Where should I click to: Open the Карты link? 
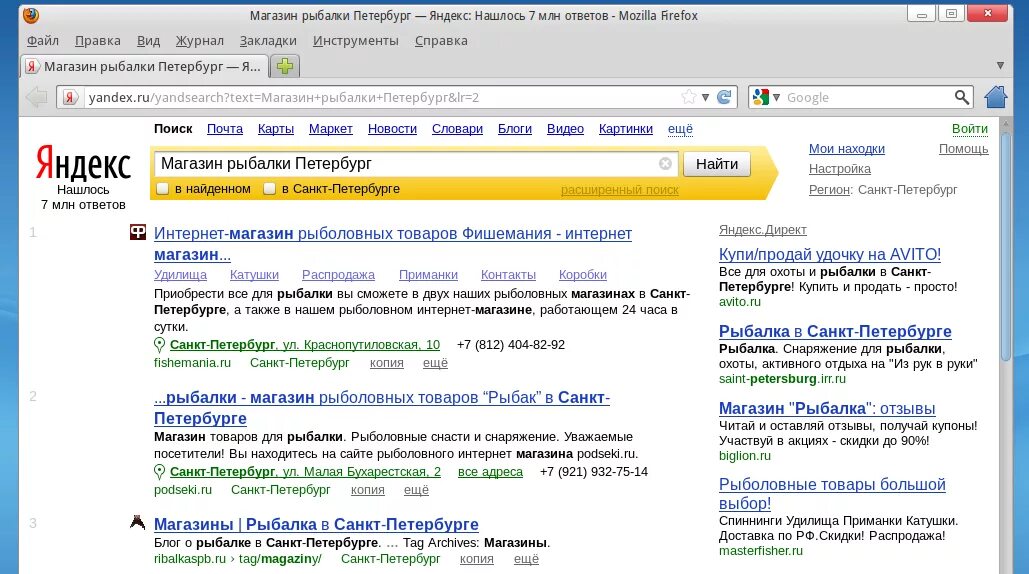coord(276,129)
